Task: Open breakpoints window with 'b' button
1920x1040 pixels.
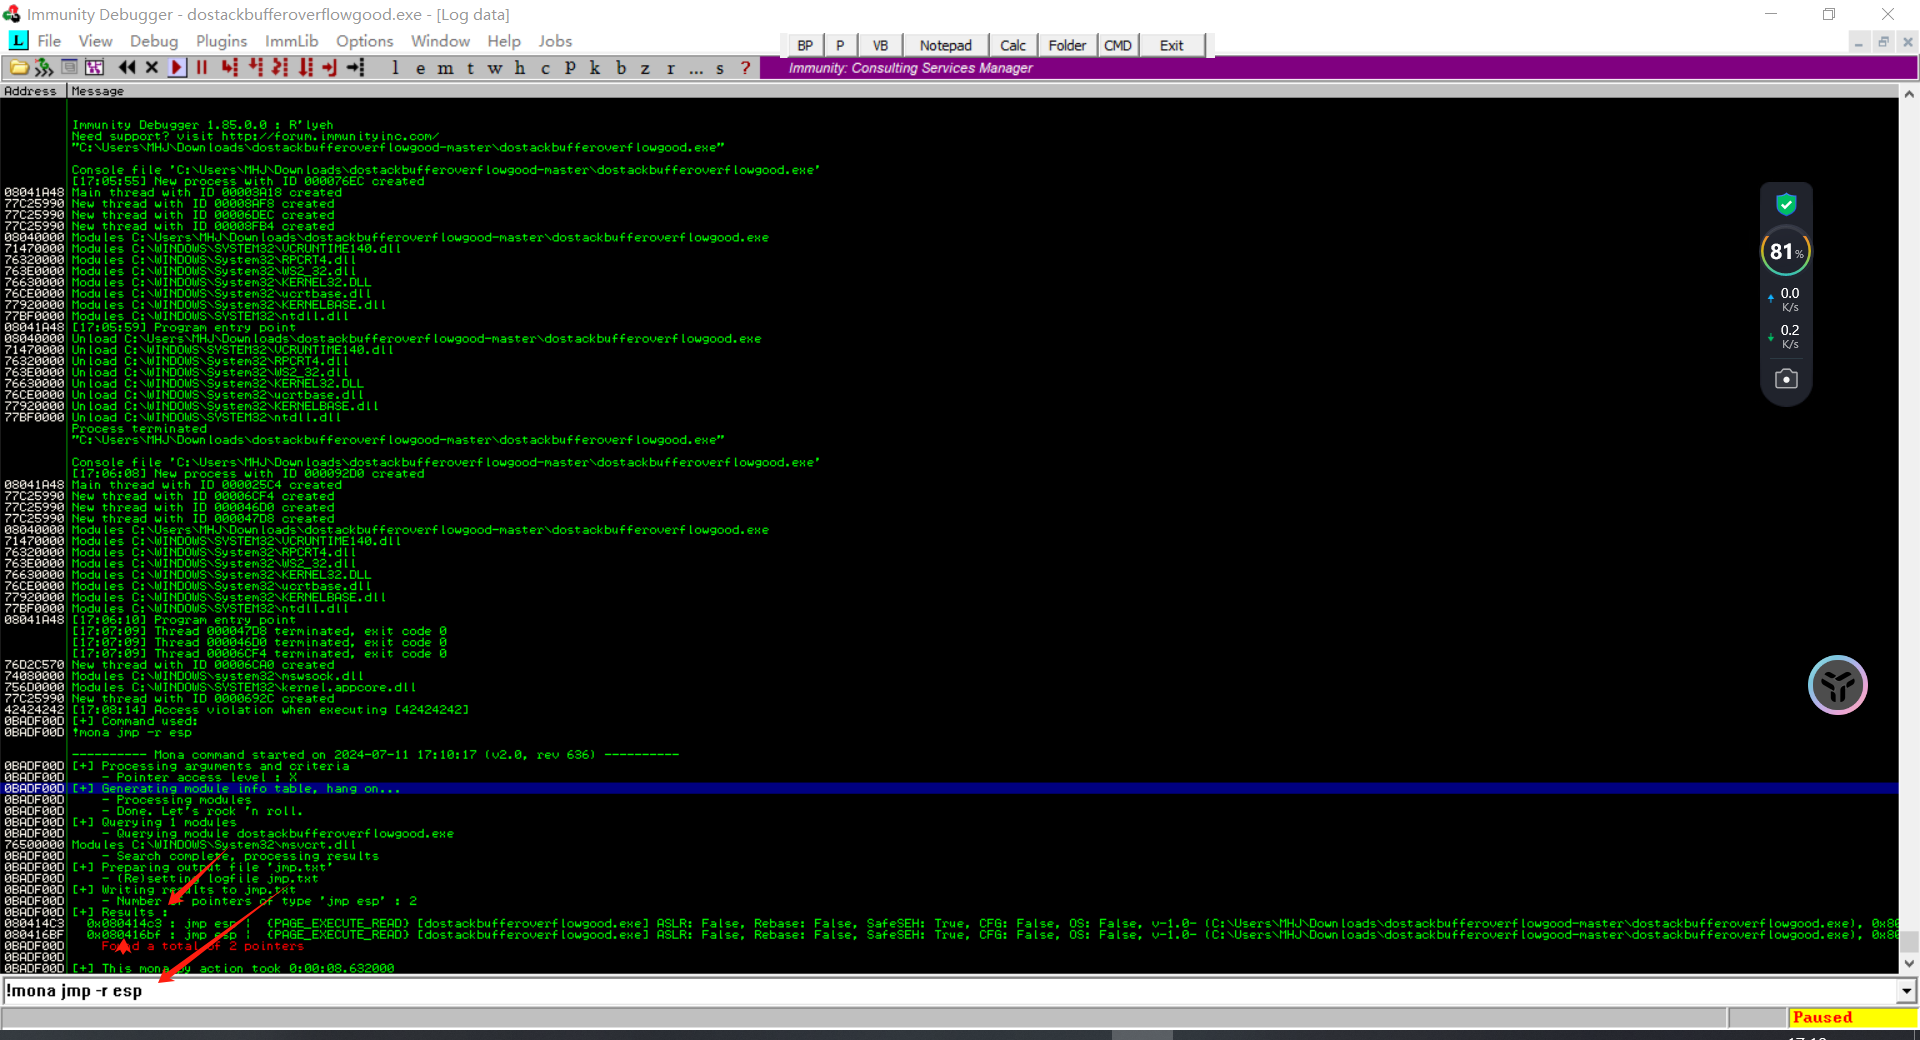Action: [621, 68]
